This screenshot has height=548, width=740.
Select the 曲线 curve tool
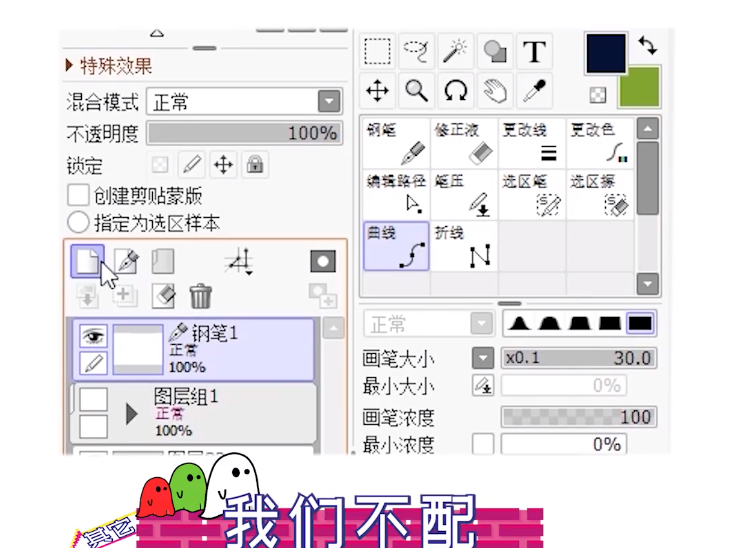(396, 246)
